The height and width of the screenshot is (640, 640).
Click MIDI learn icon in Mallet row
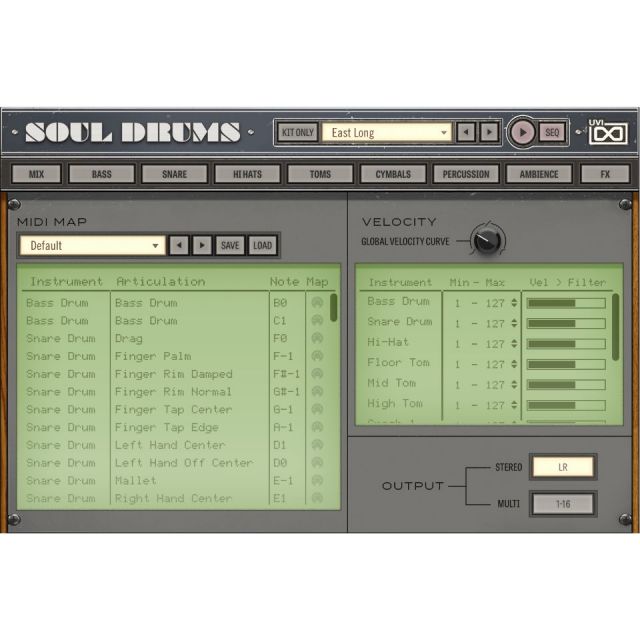click(x=317, y=480)
